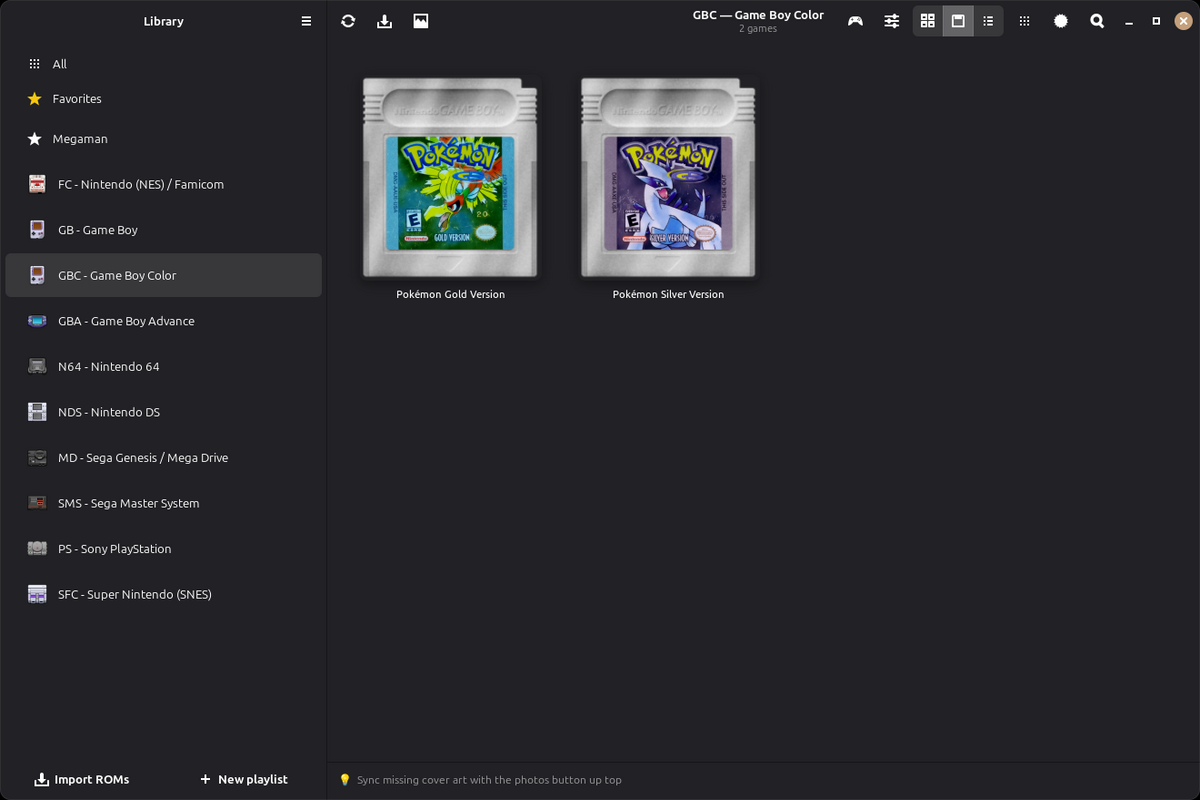Select MD - Sega Genesis / Mega Drive
This screenshot has width=1200, height=800.
163,458
